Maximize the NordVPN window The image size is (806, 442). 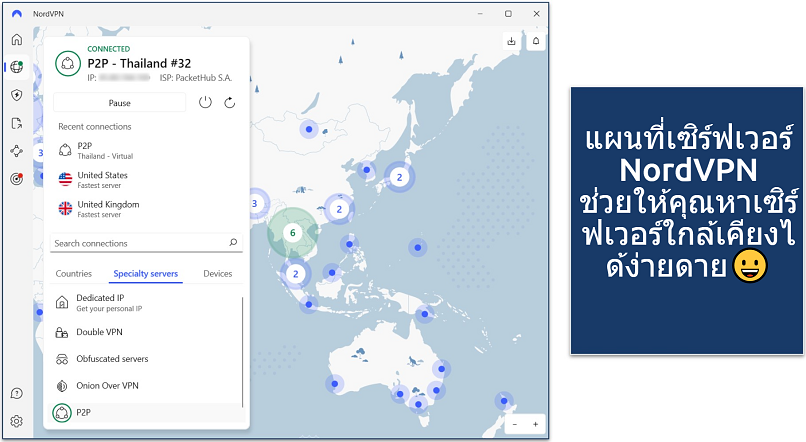(508, 14)
